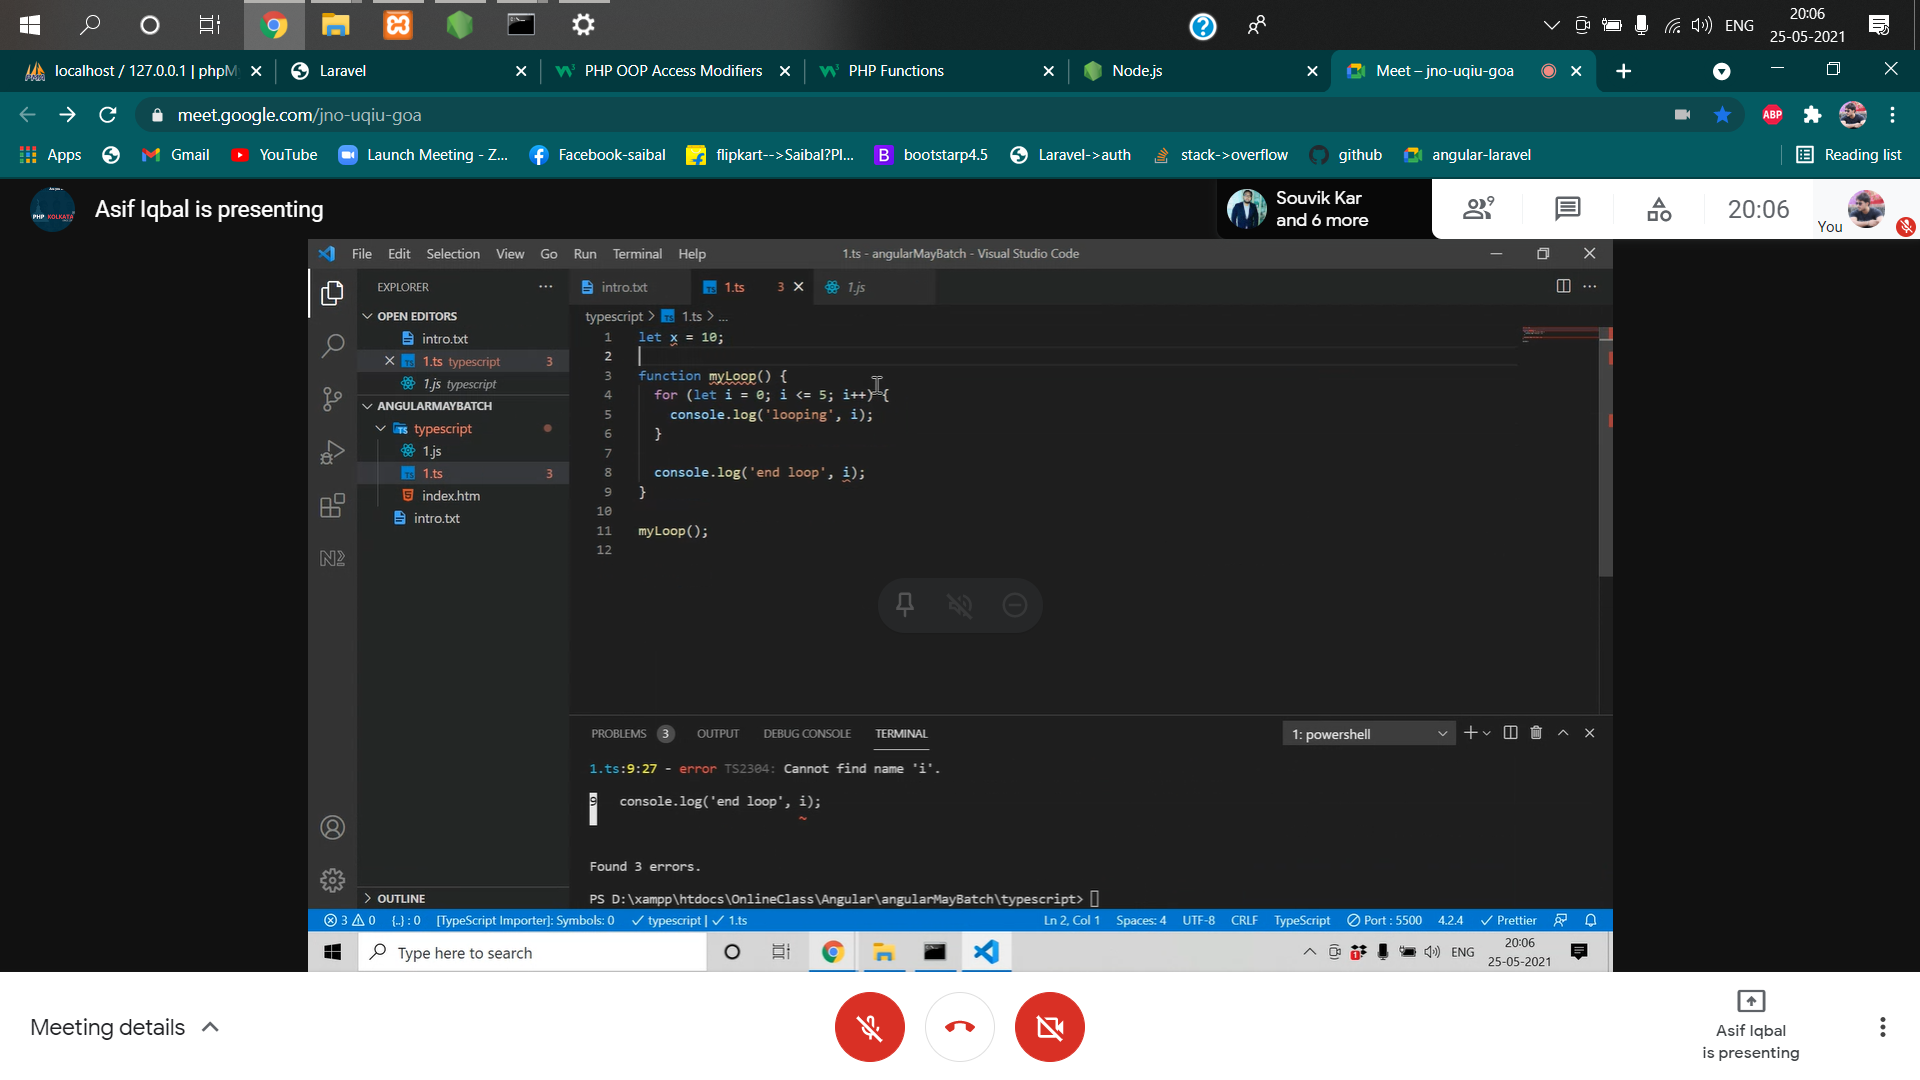Click VS Code Run and Debug icon
The width and height of the screenshot is (1920, 1080).
pyautogui.click(x=333, y=453)
